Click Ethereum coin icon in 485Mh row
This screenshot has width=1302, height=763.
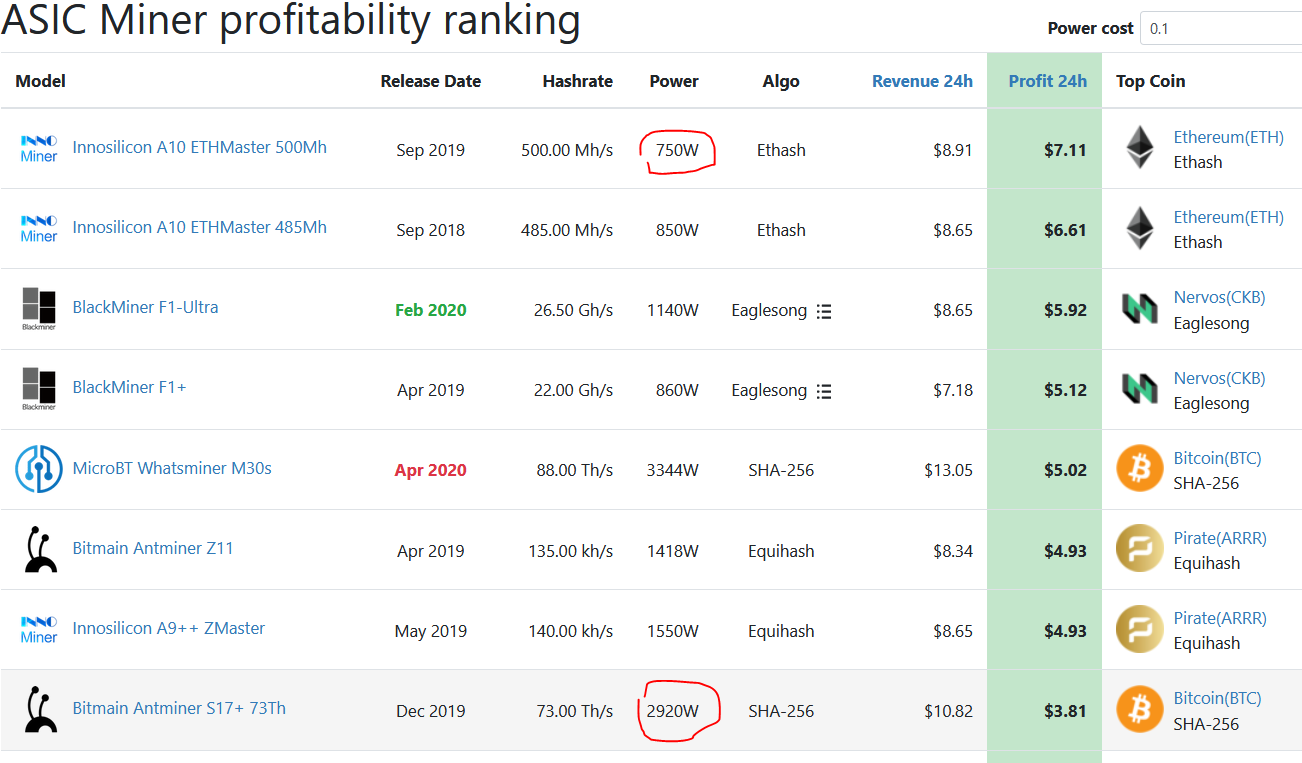[1139, 228]
